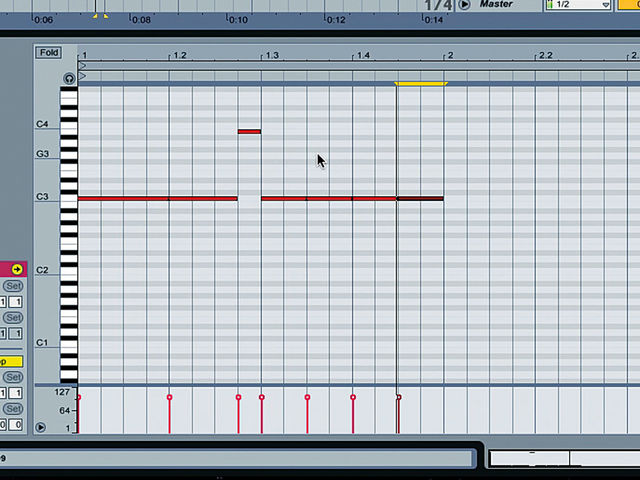Click the play triangle icon beside velocity scale
The image size is (640, 480).
[40, 427]
